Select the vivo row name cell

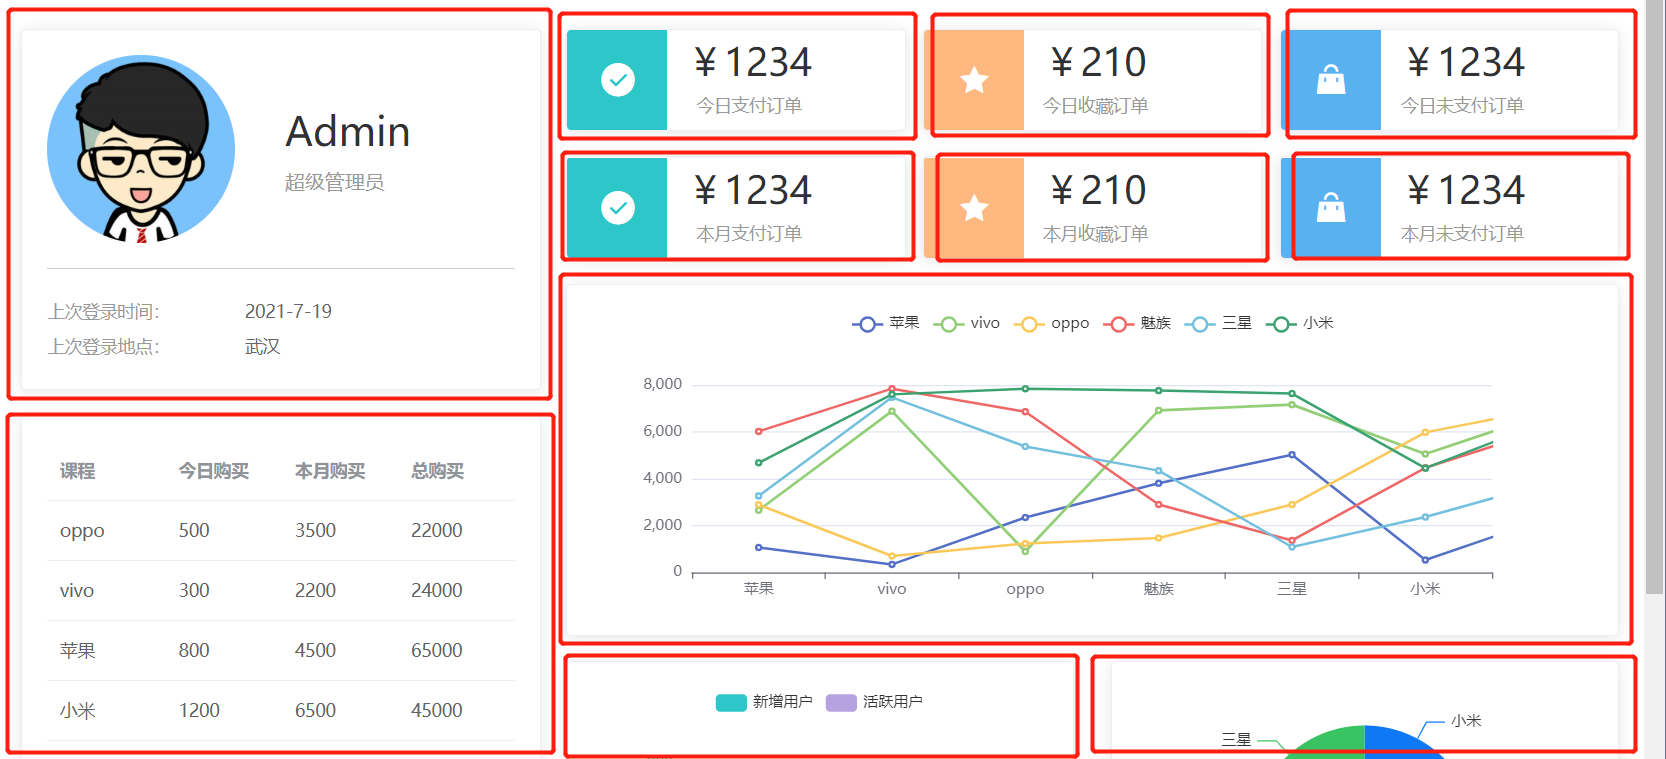[77, 591]
